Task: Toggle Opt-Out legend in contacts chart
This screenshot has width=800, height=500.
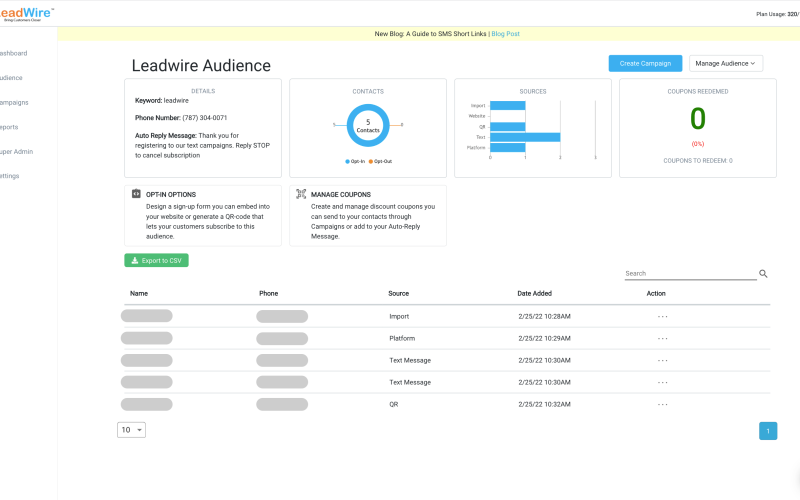Action: [381, 161]
